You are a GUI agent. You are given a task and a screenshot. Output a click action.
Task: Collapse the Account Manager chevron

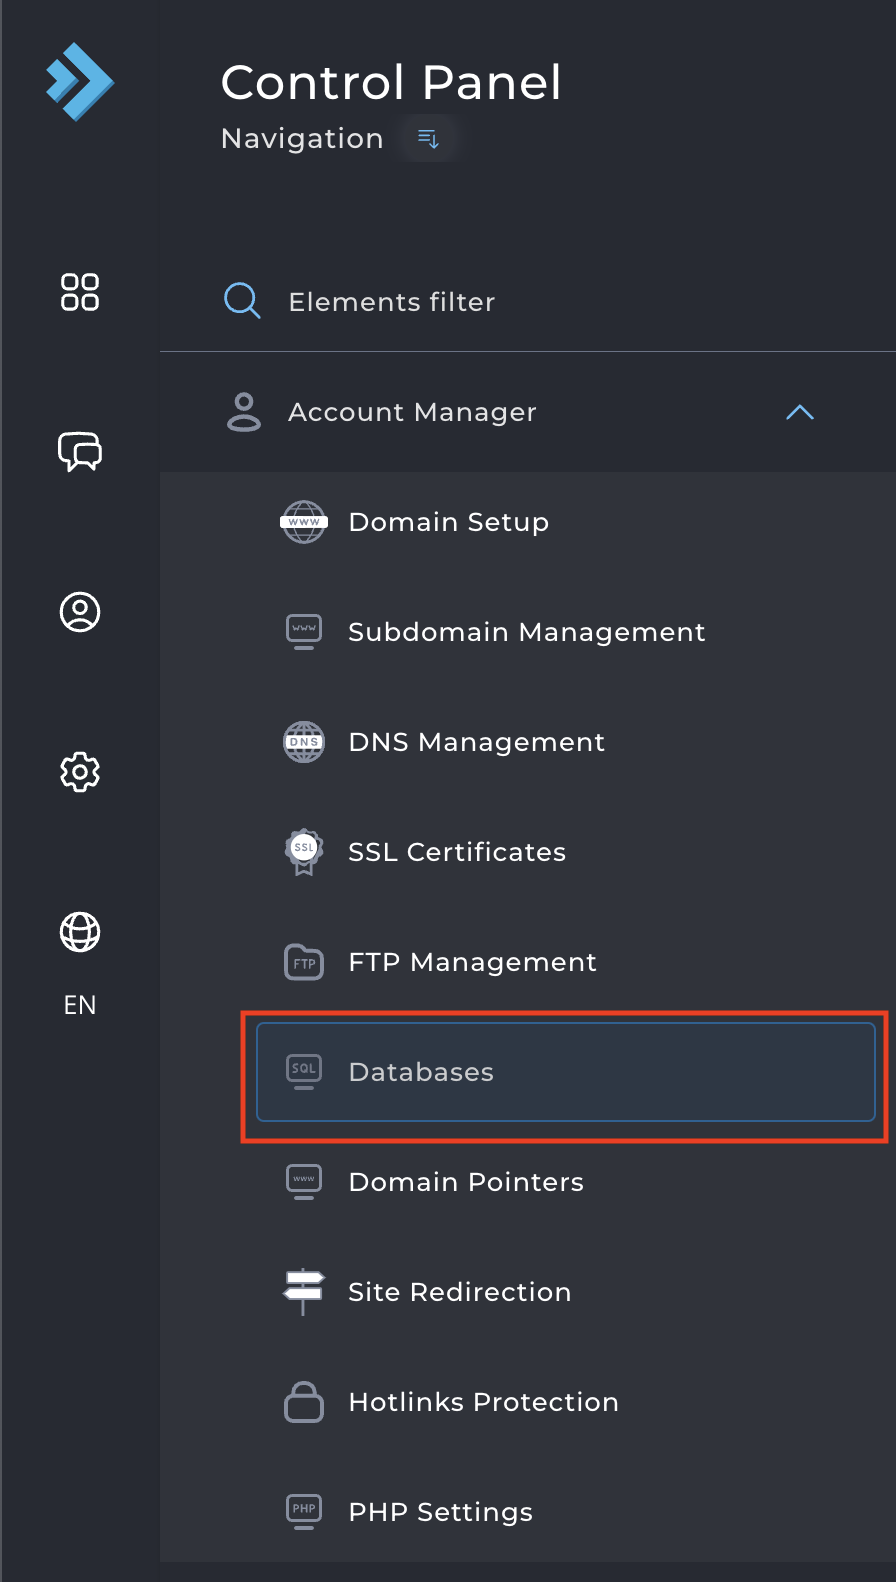800,412
